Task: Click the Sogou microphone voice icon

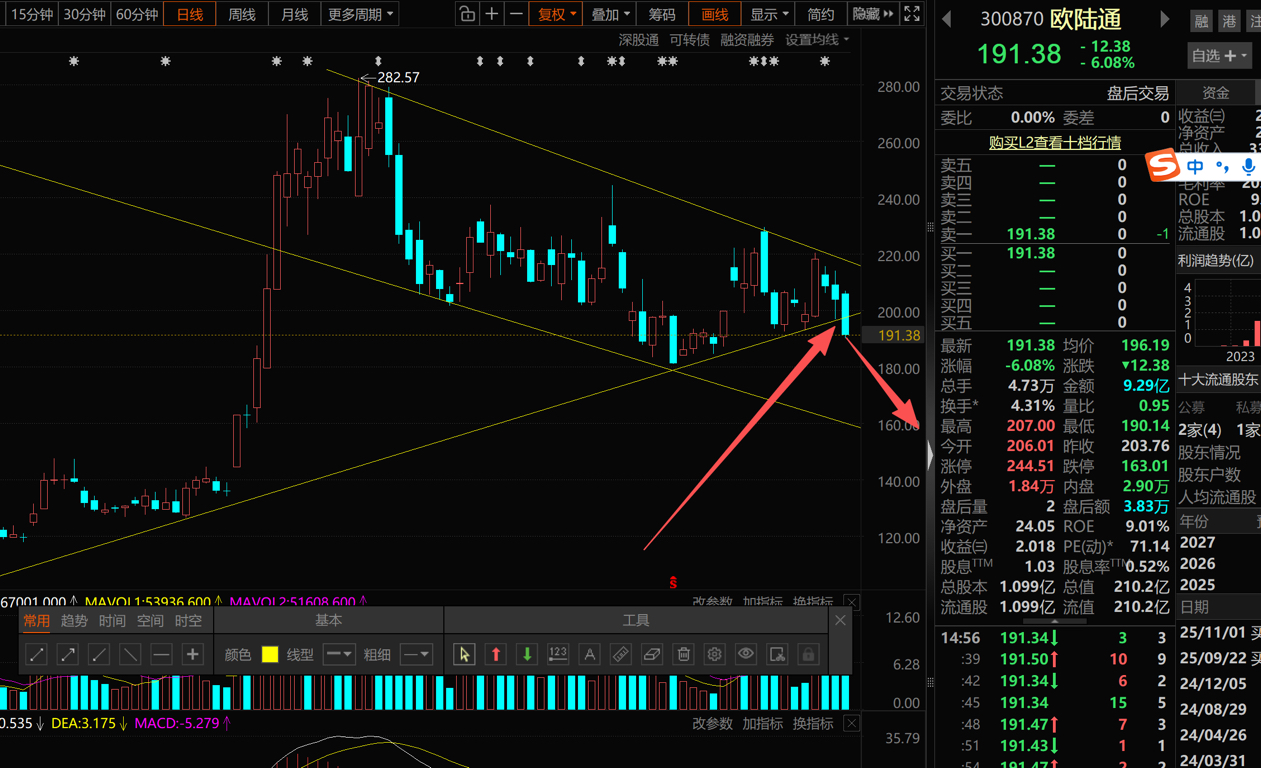Action: (x=1248, y=167)
